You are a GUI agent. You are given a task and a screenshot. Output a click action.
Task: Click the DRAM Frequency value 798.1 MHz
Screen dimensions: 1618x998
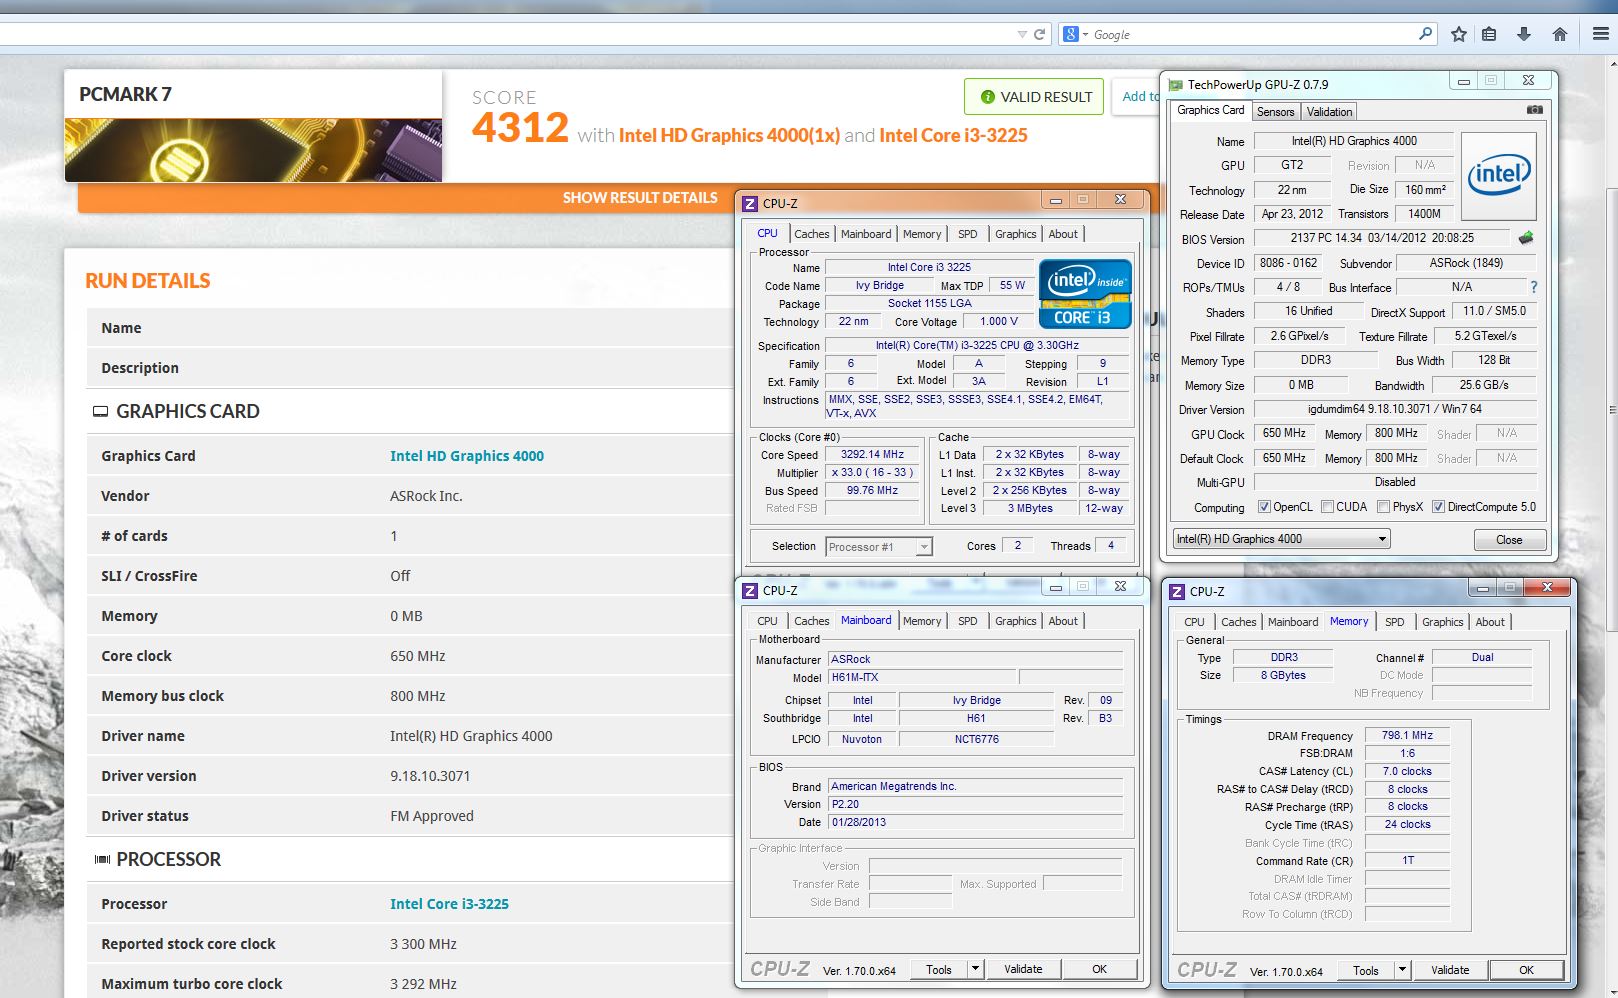tap(1407, 735)
